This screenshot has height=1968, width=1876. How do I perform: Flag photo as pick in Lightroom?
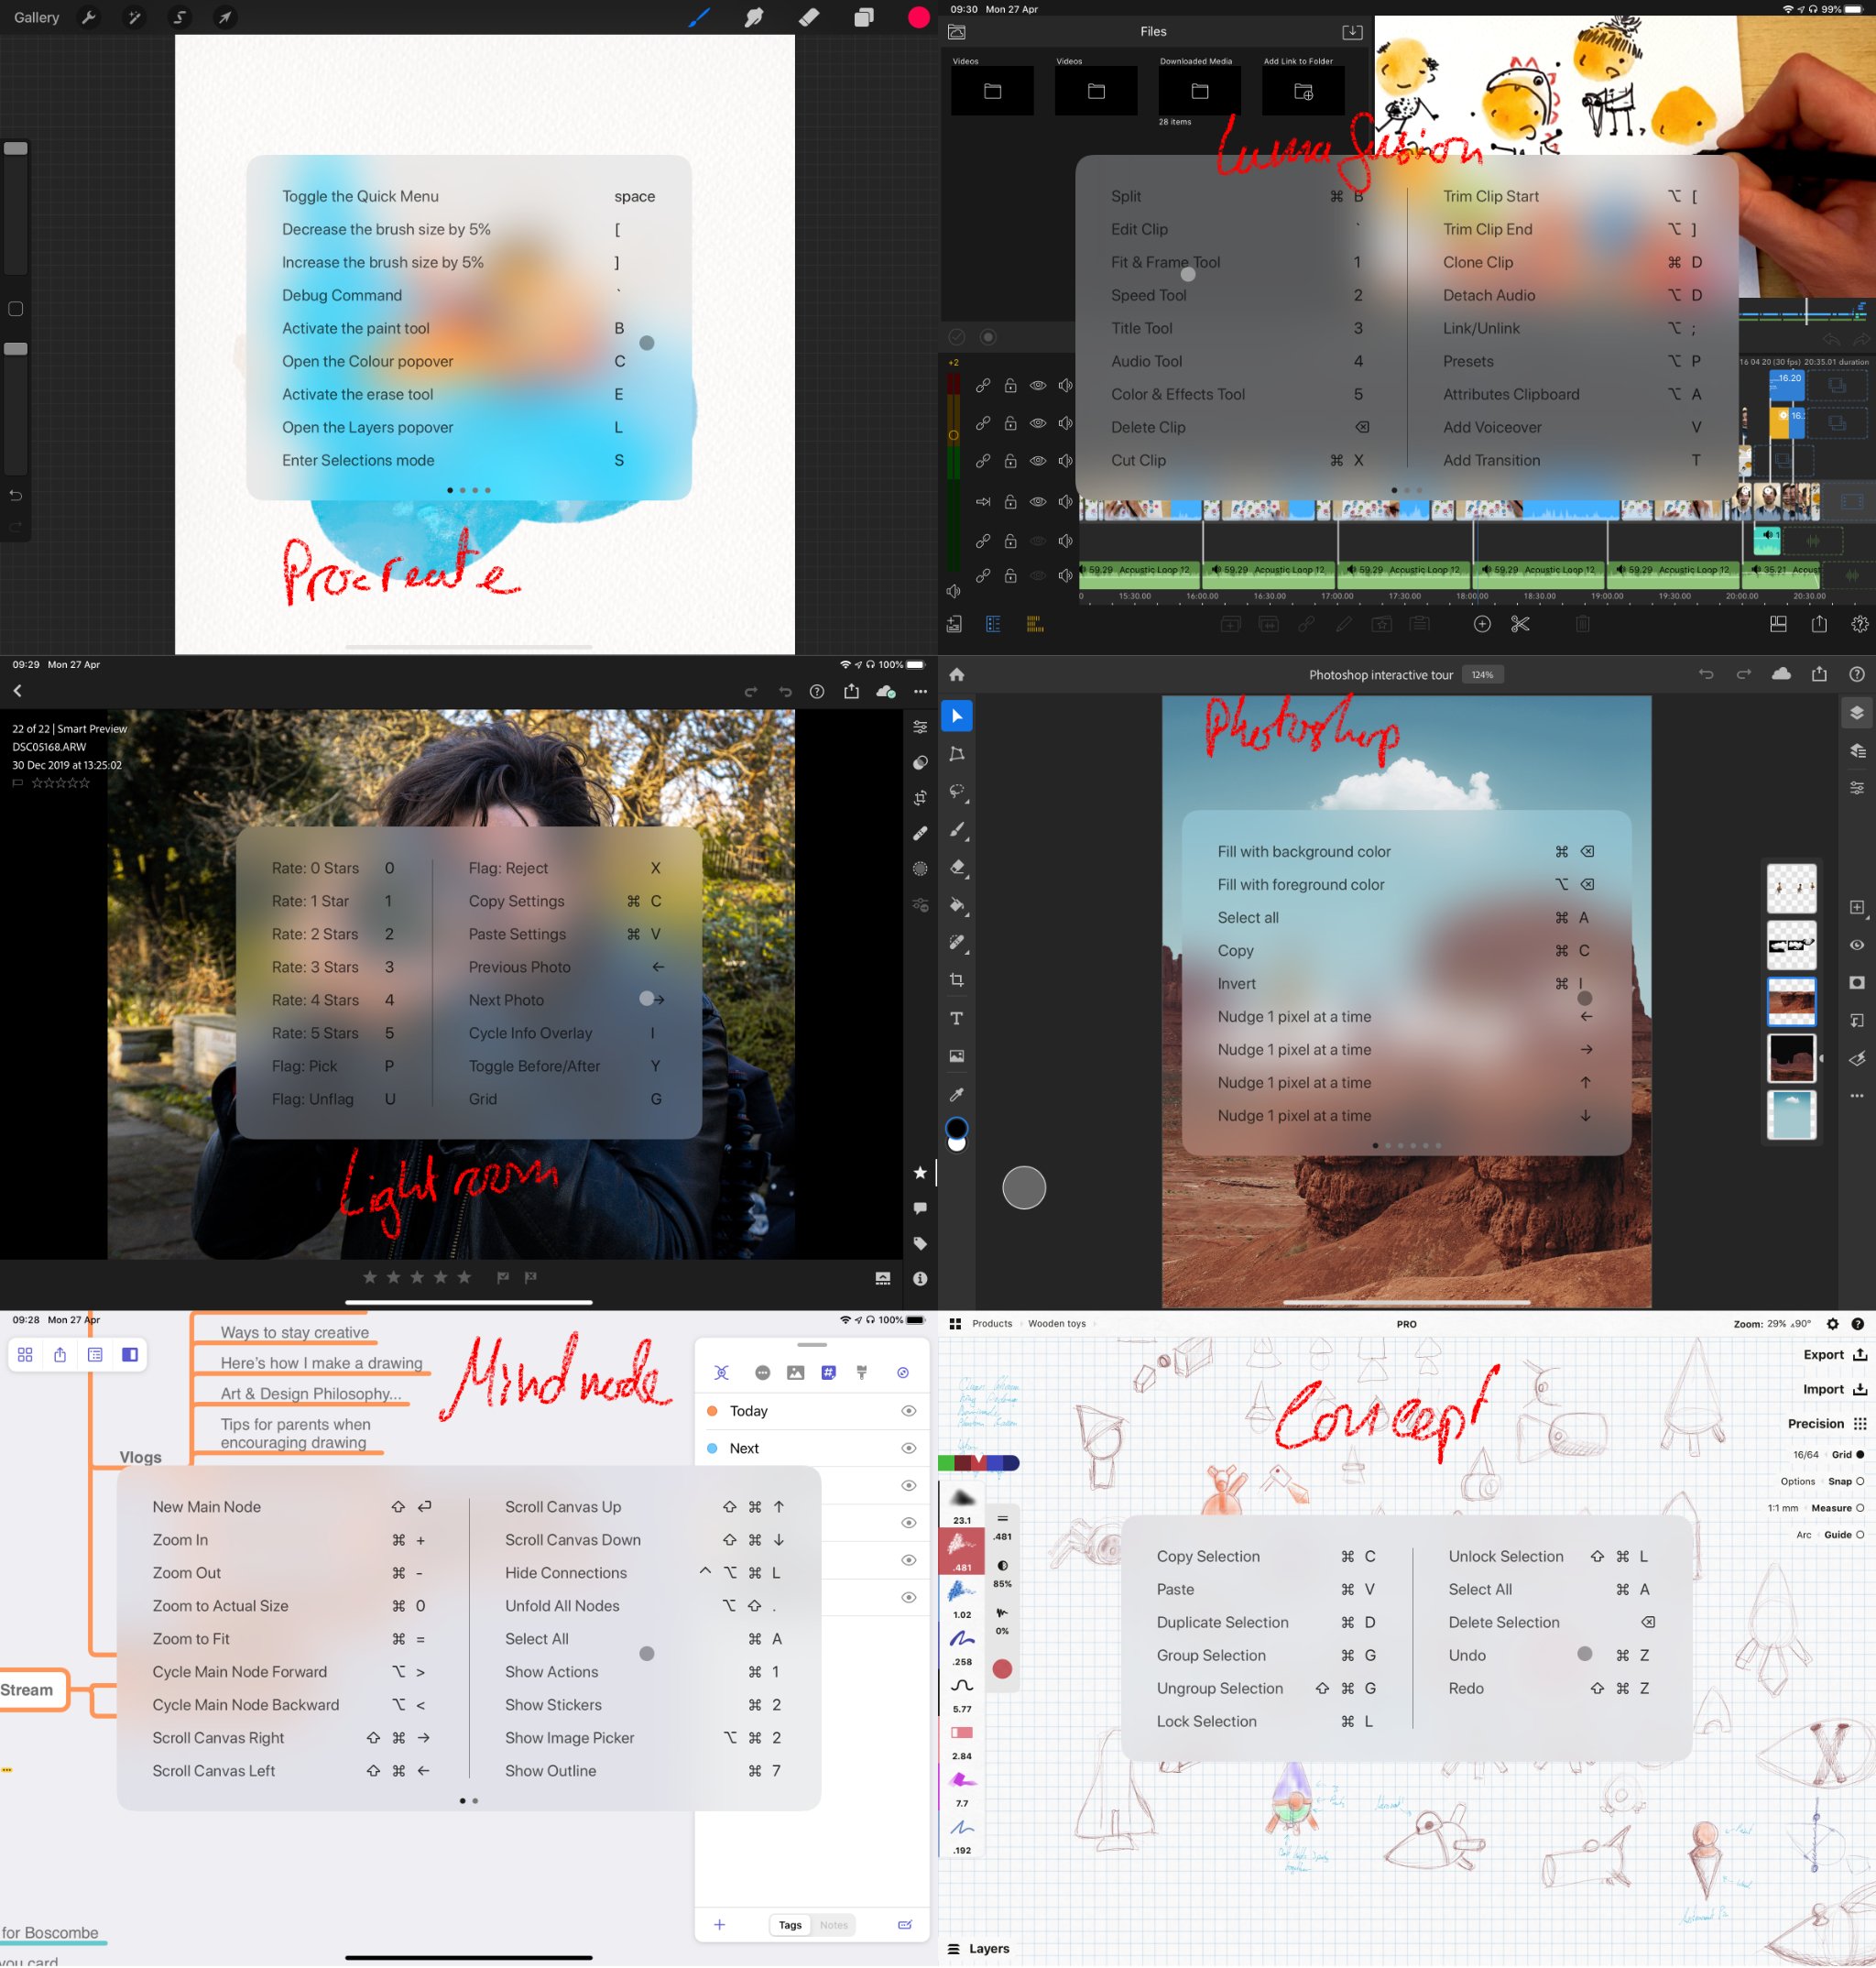tap(503, 1277)
